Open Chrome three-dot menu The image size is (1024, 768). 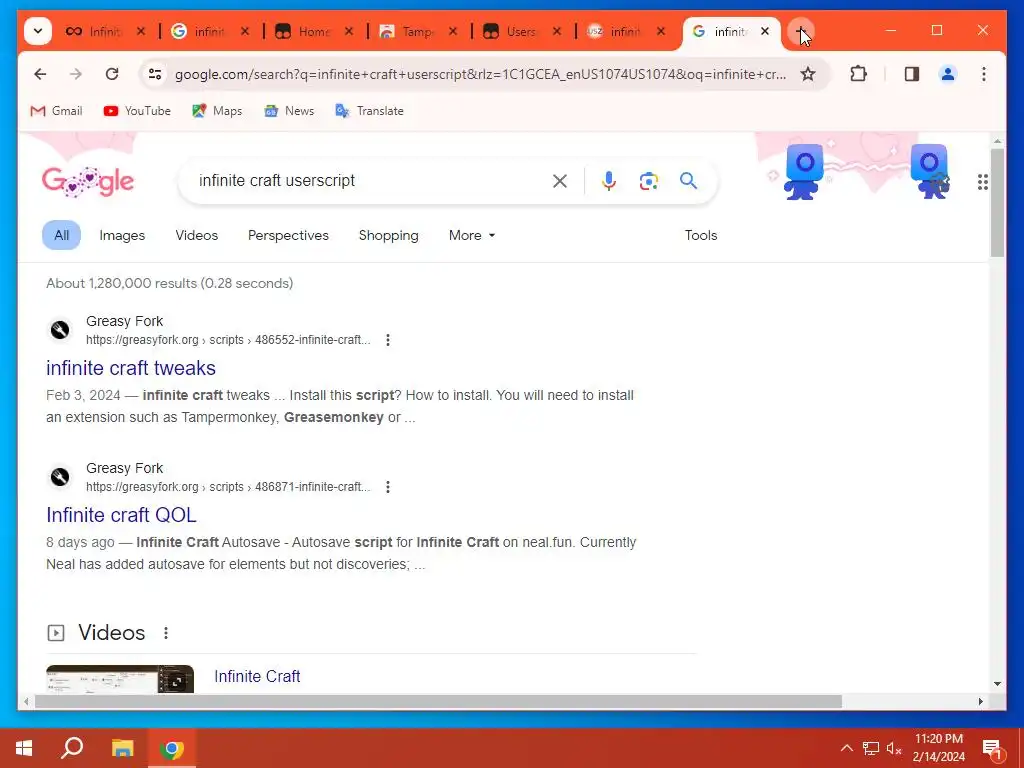(x=984, y=74)
